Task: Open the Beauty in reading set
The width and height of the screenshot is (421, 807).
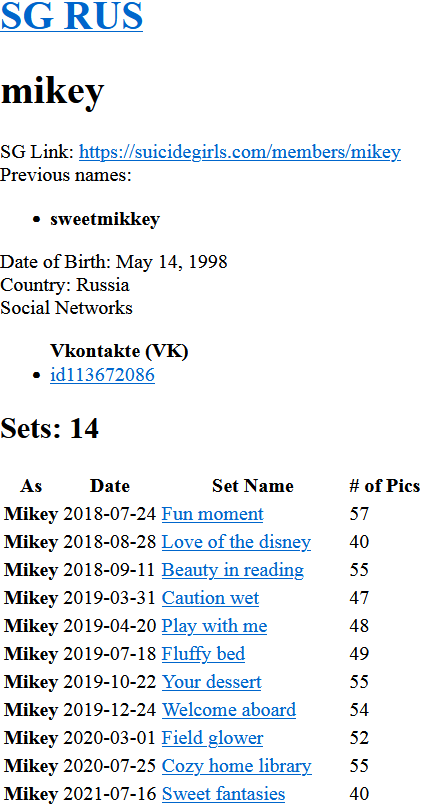Action: tap(233, 570)
